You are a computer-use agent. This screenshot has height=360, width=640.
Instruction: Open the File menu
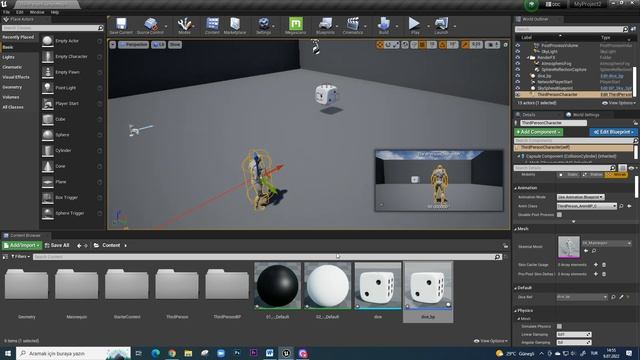click(x=7, y=12)
